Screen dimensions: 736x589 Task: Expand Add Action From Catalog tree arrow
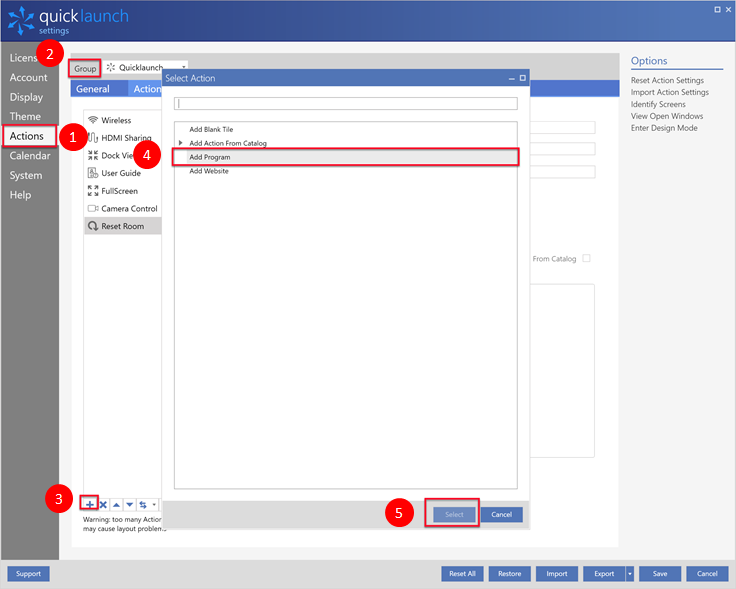coord(180,143)
